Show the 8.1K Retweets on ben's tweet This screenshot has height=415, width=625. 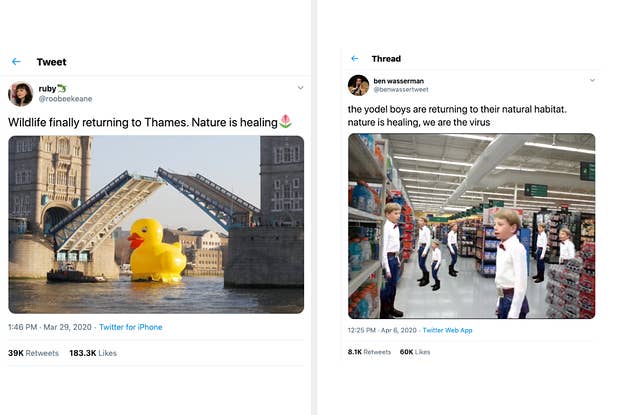pyautogui.click(x=369, y=352)
